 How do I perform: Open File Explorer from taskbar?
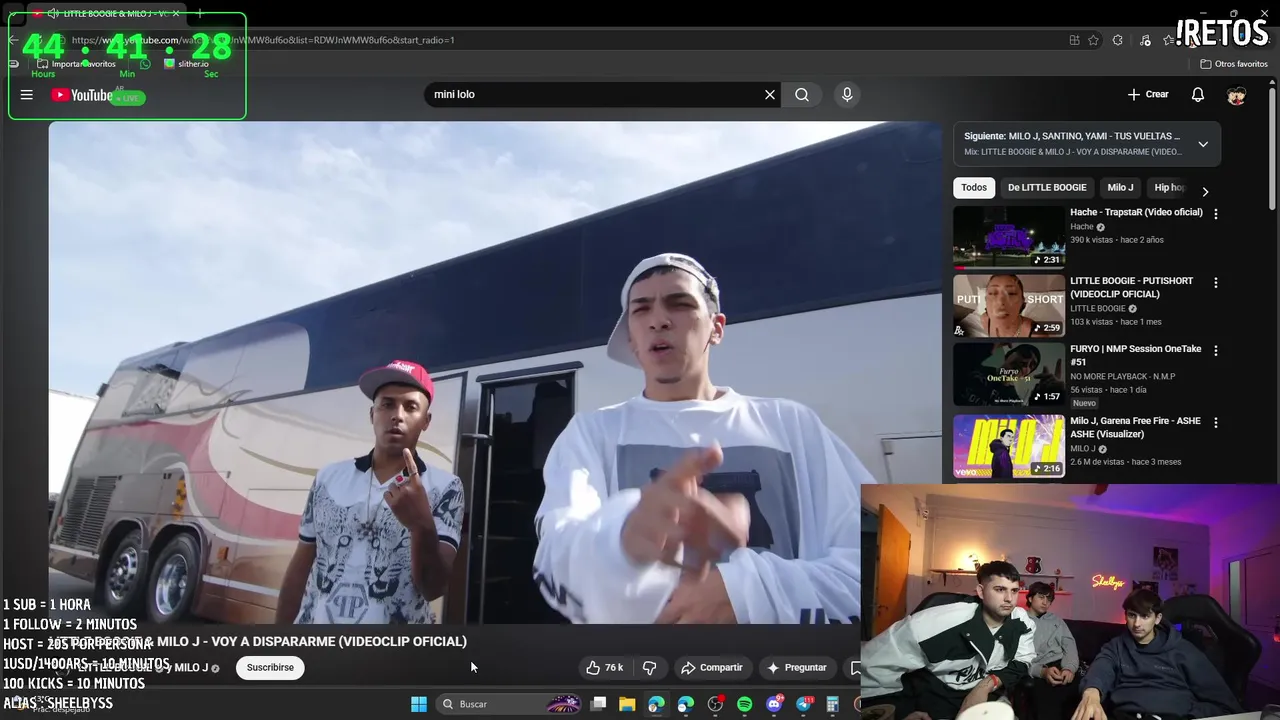pyautogui.click(x=627, y=704)
